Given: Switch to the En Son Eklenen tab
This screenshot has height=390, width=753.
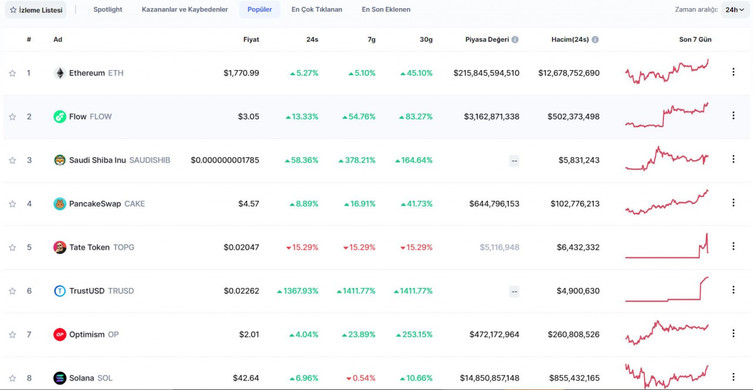Looking at the screenshot, I should coord(386,10).
